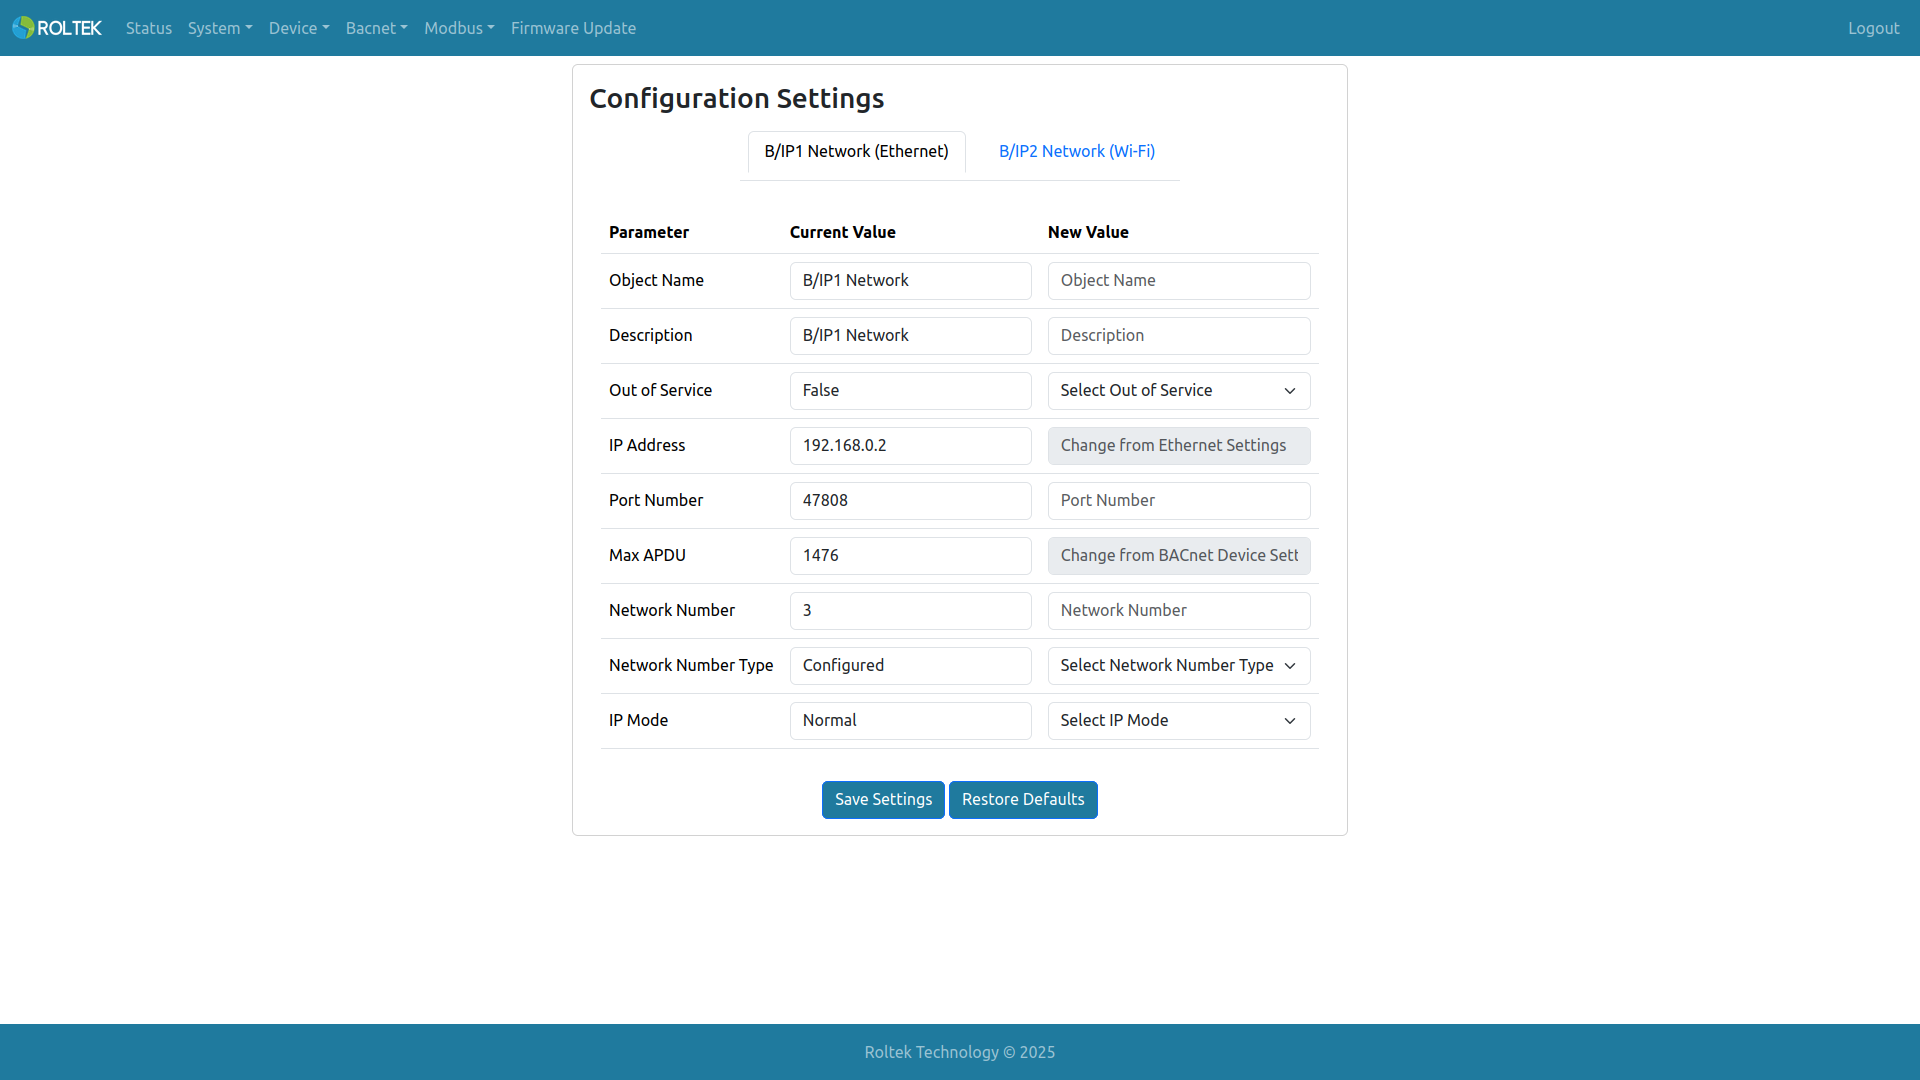Viewport: 1920px width, 1080px height.
Task: Click the Restore Defaults button
Action: [x=1023, y=800]
